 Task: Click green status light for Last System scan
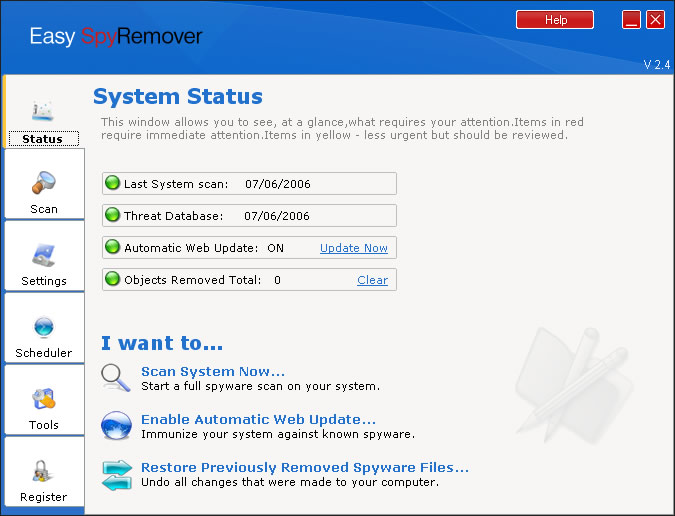pos(112,182)
